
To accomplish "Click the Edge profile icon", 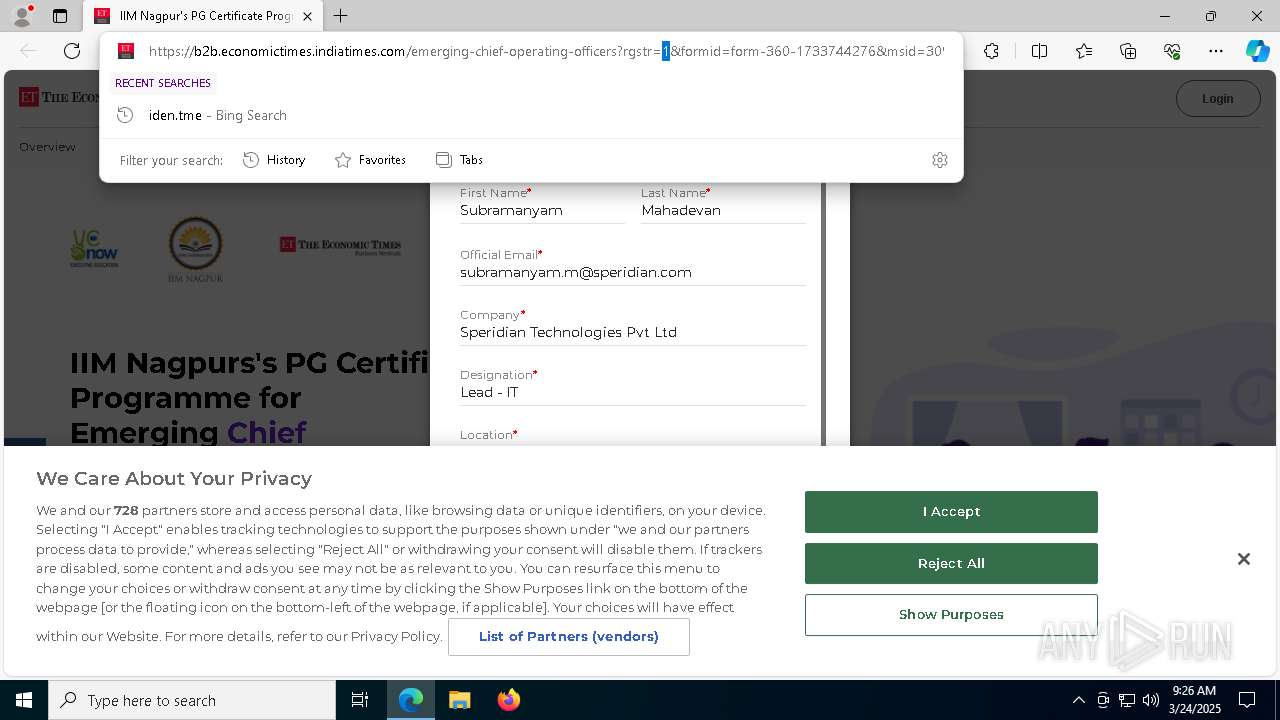I will pyautogui.click(x=22, y=16).
